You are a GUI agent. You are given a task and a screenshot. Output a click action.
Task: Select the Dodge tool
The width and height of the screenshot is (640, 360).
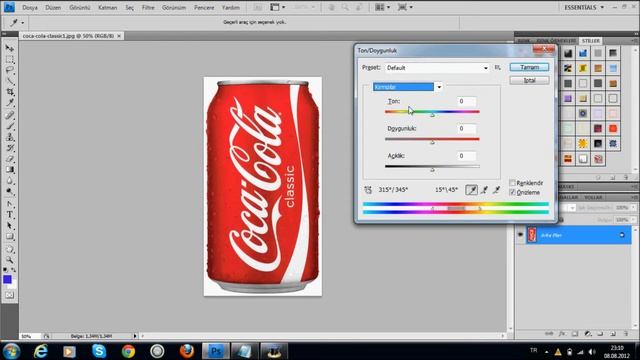[9, 191]
